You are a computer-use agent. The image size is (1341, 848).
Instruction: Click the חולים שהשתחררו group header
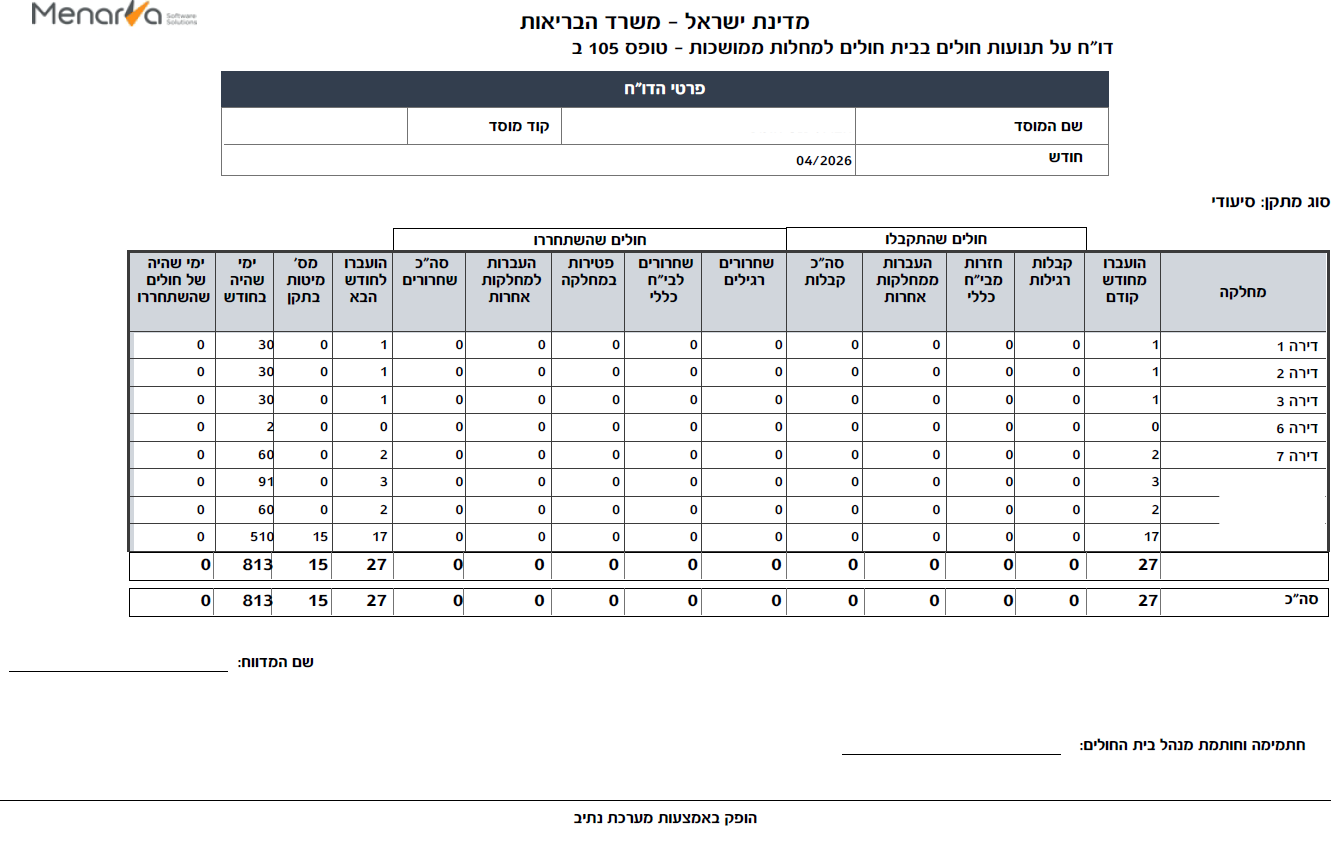[590, 239]
